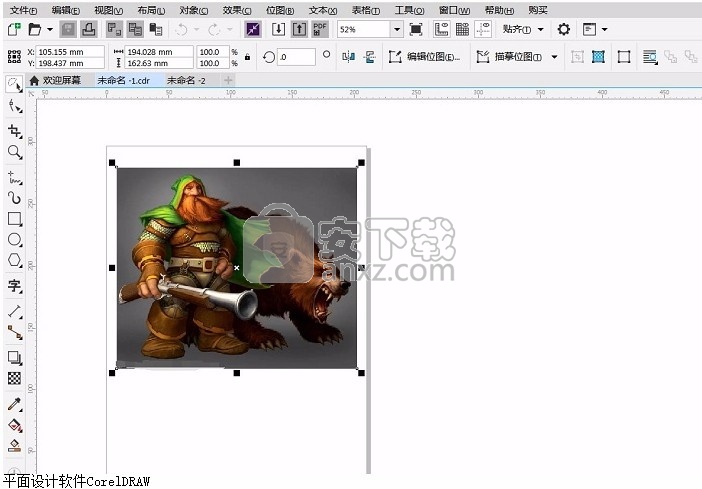Select the Text (字) tool
The height and width of the screenshot is (489, 702).
pyautogui.click(x=14, y=286)
